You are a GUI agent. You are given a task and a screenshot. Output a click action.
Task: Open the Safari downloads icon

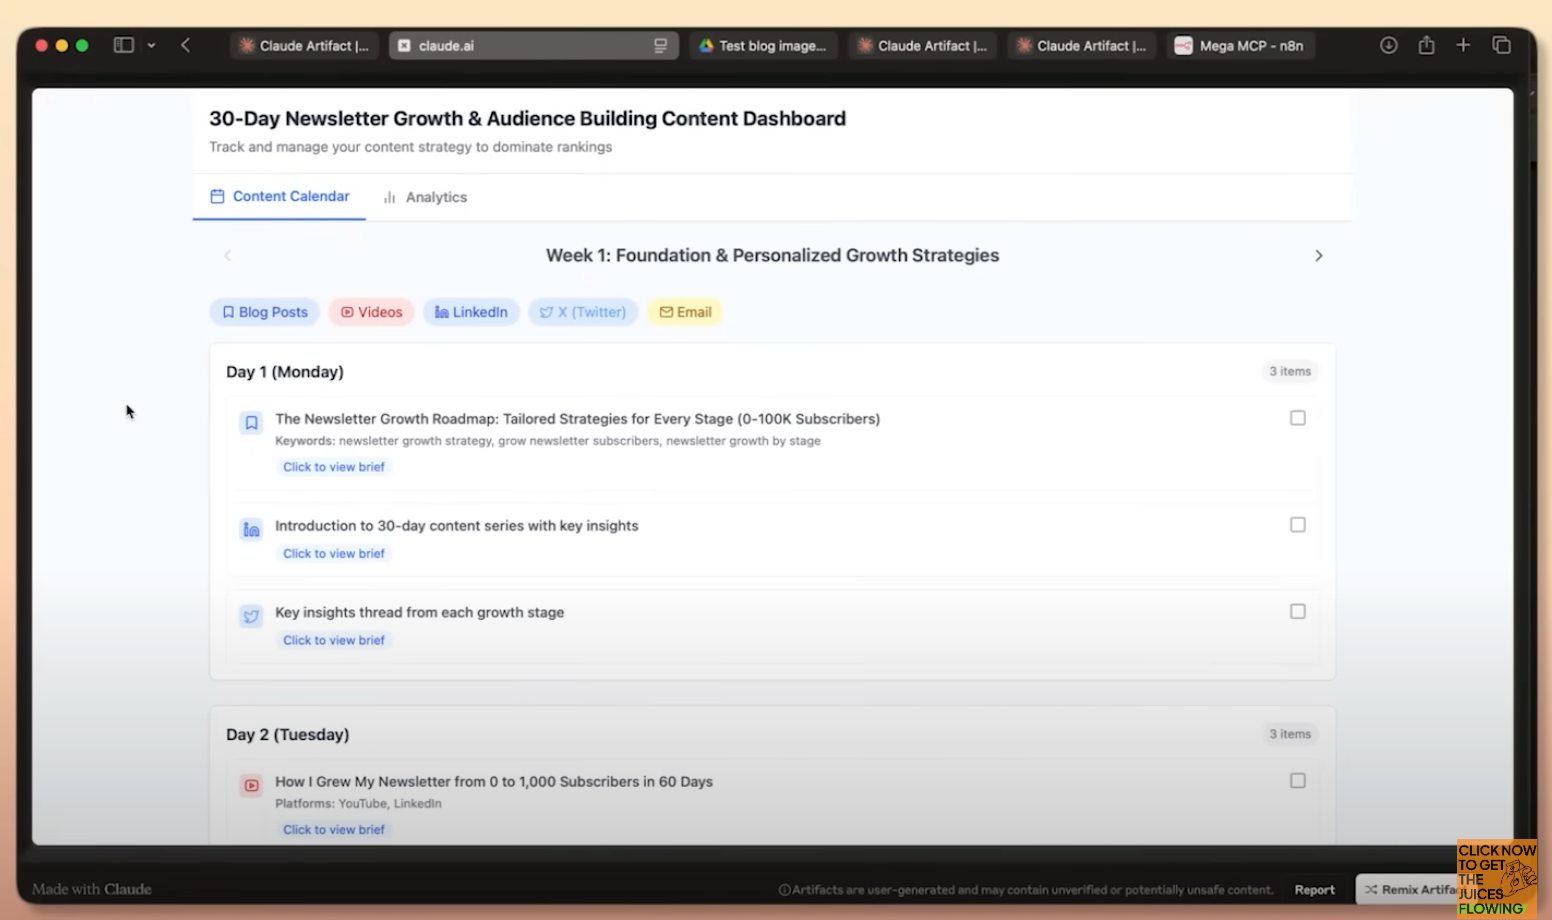[1389, 45]
